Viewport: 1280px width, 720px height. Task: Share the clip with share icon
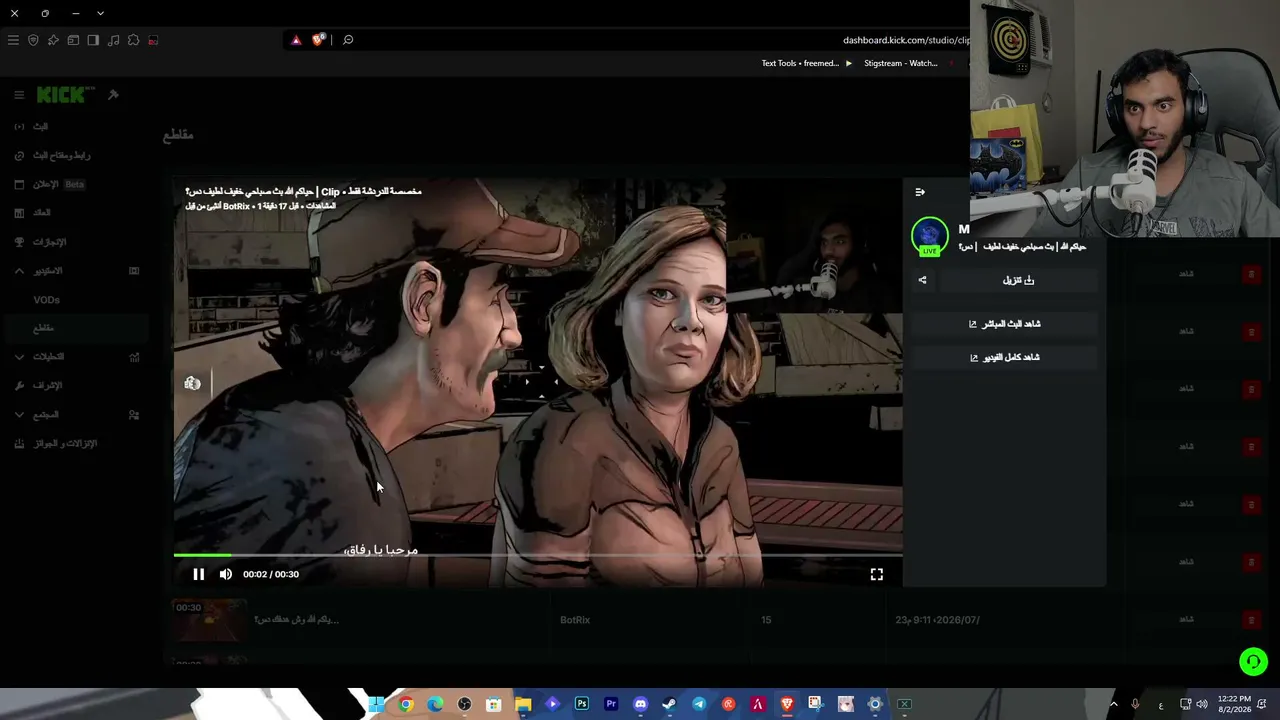point(922,280)
